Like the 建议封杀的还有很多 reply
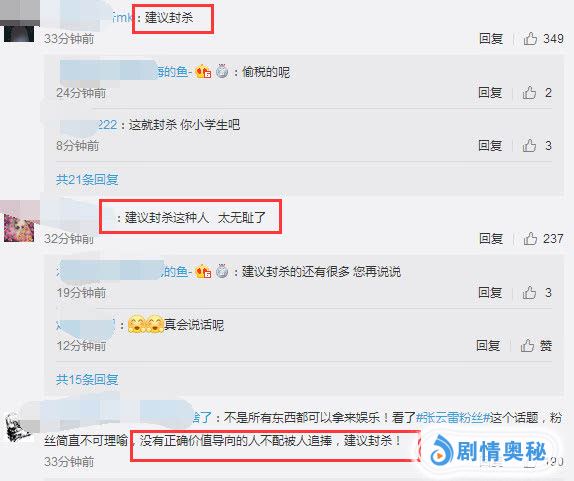This screenshot has width=574, height=481. point(529,292)
